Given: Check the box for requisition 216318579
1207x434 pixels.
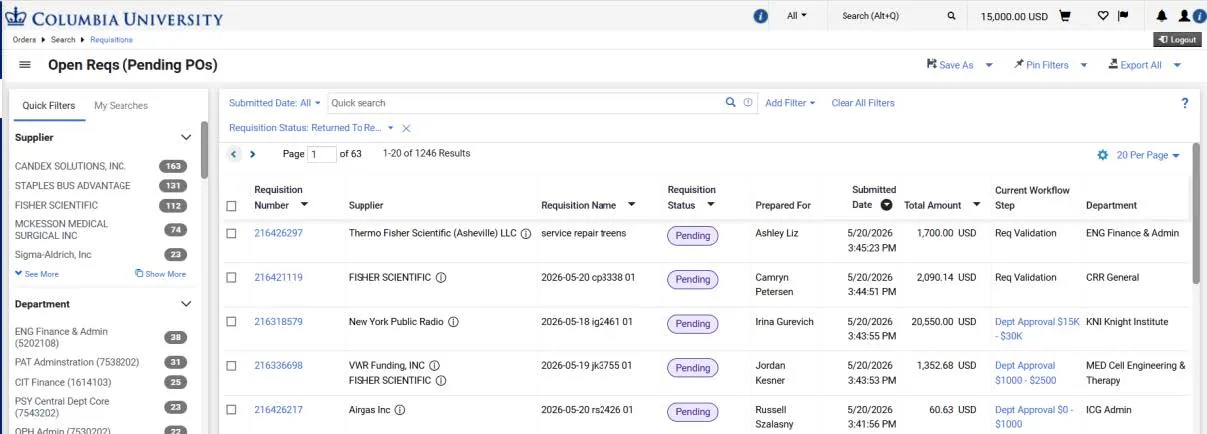Looking at the screenshot, I should click(x=232, y=322).
